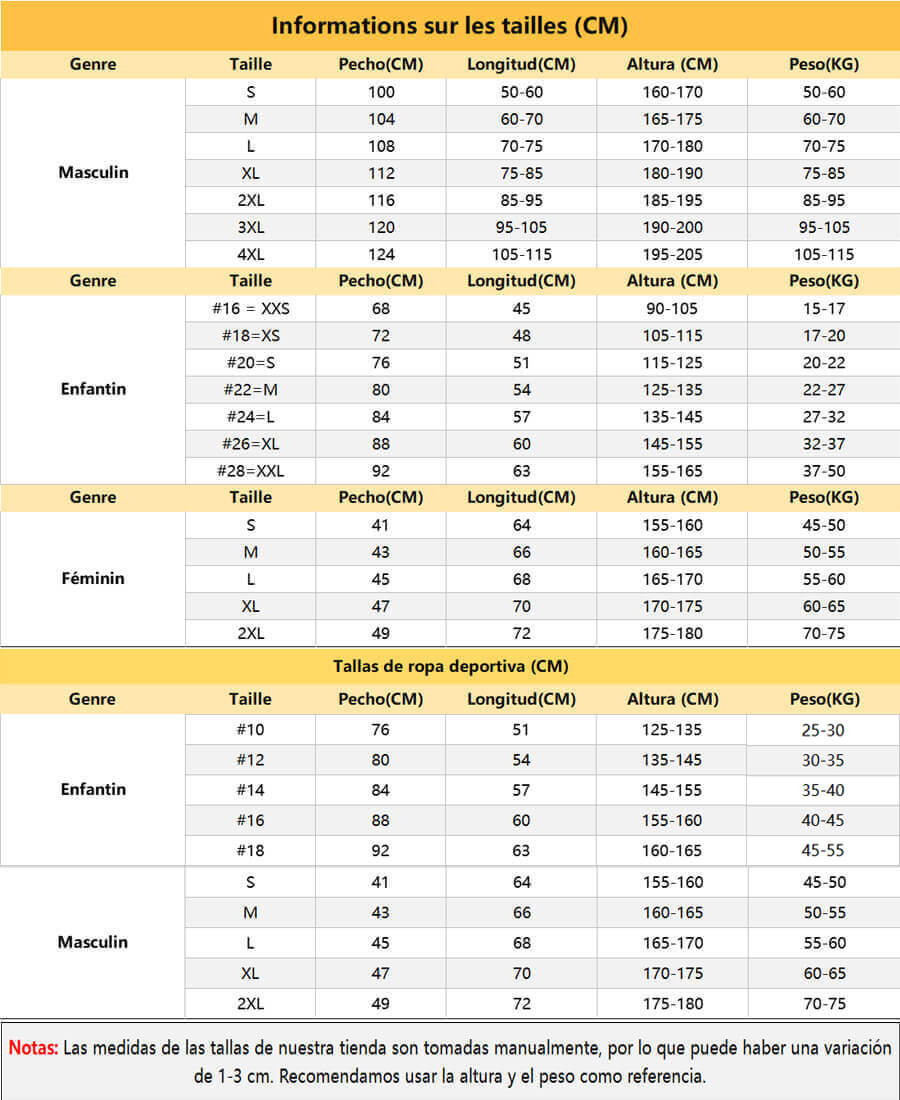Click the 124 chest measurement cell
The image size is (900, 1100).
381,254
